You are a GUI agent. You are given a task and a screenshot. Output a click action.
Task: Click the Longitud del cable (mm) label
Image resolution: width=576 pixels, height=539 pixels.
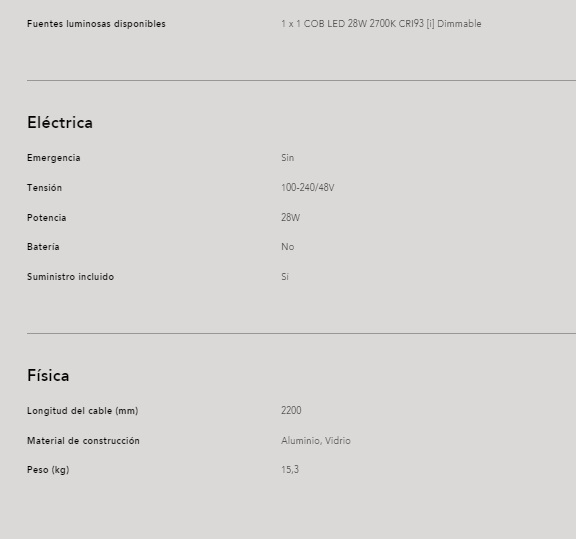point(83,411)
